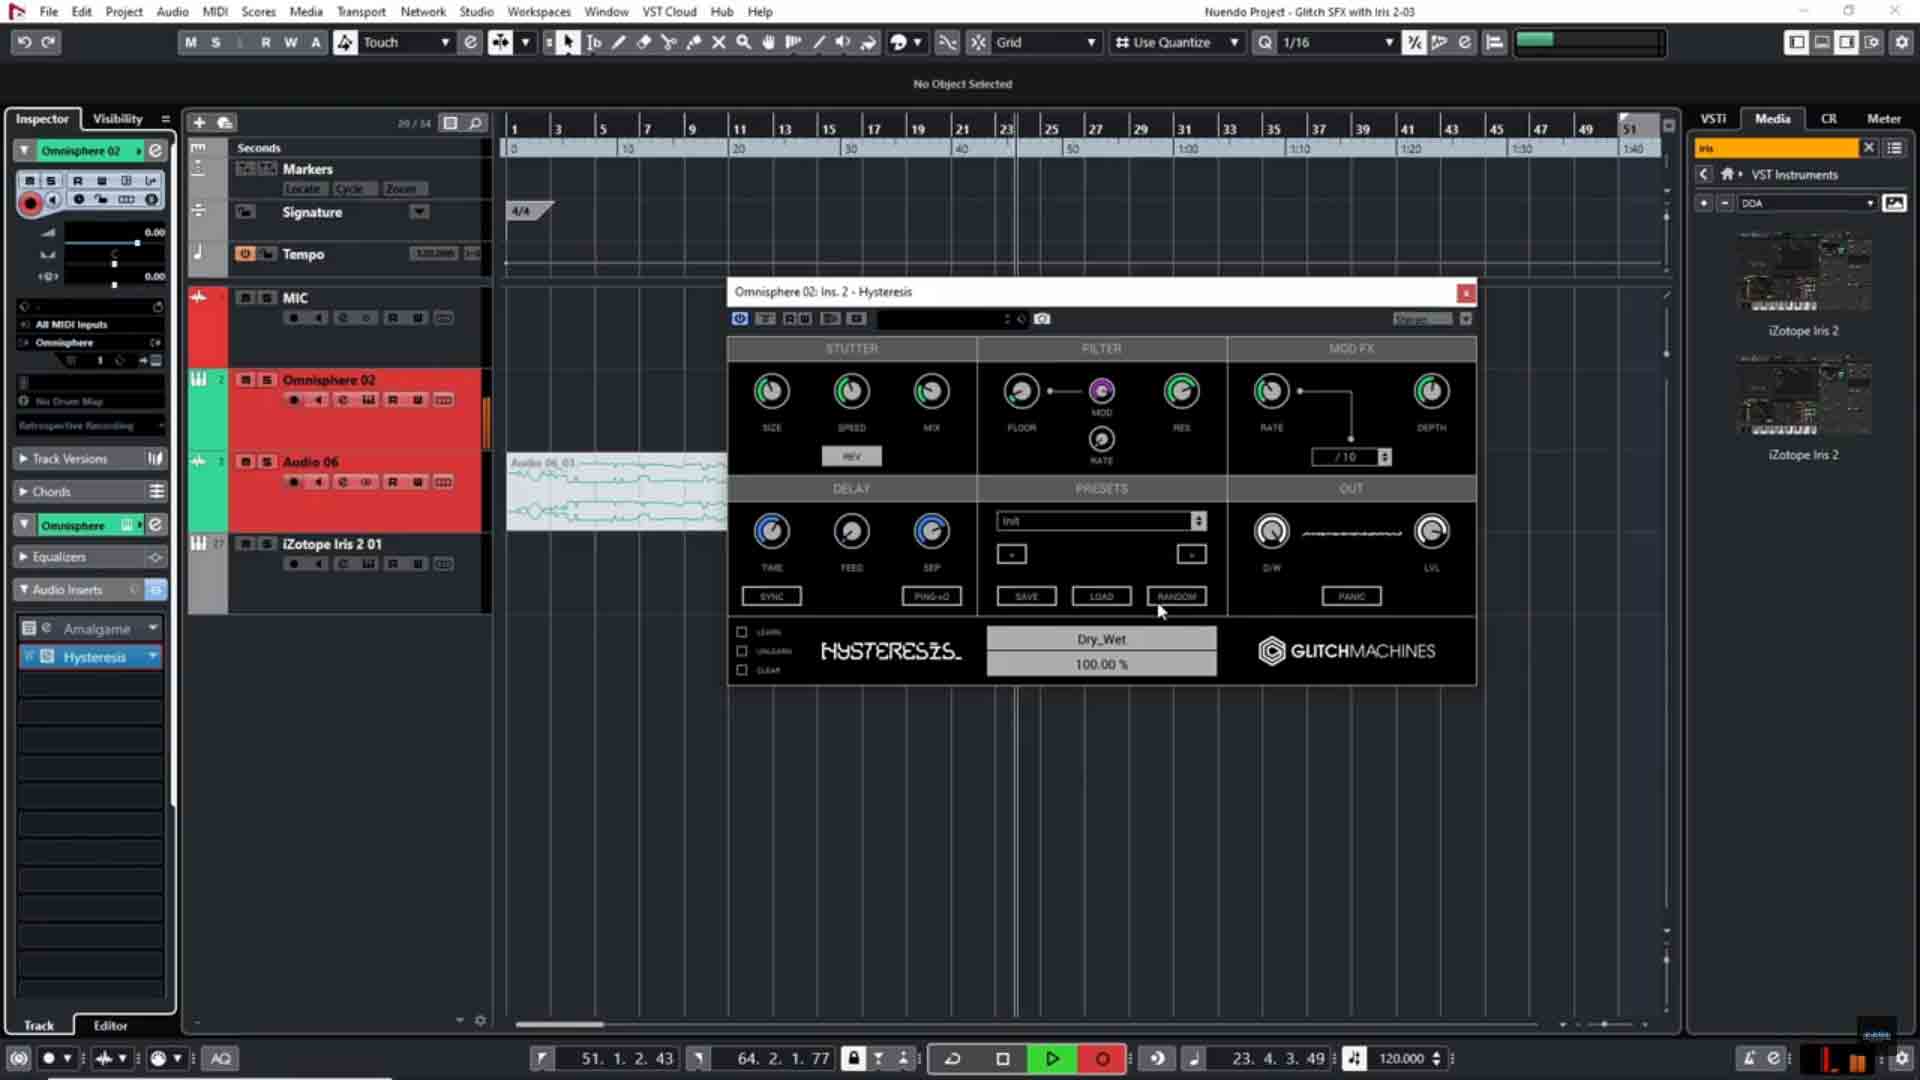
Task: Open the Init preset selector in Hysteresis
Action: tap(1101, 521)
